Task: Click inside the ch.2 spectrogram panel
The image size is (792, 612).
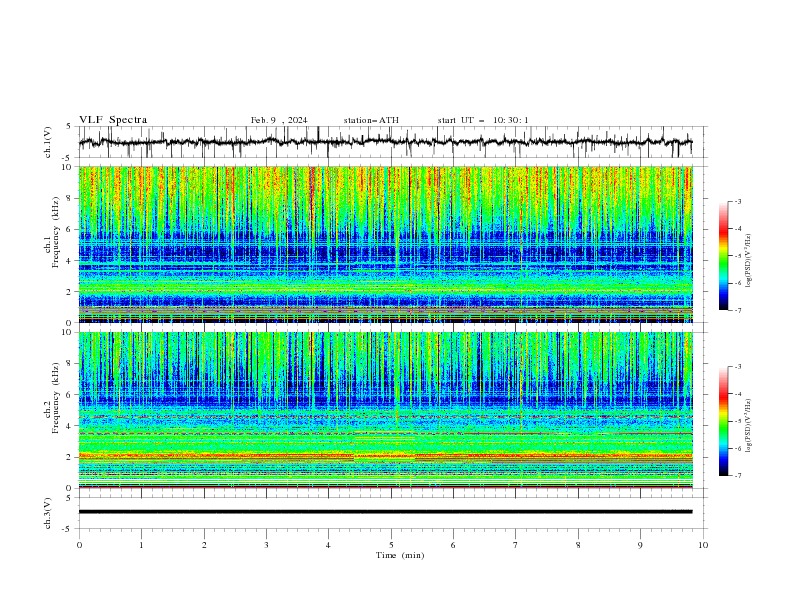Action: [385, 410]
